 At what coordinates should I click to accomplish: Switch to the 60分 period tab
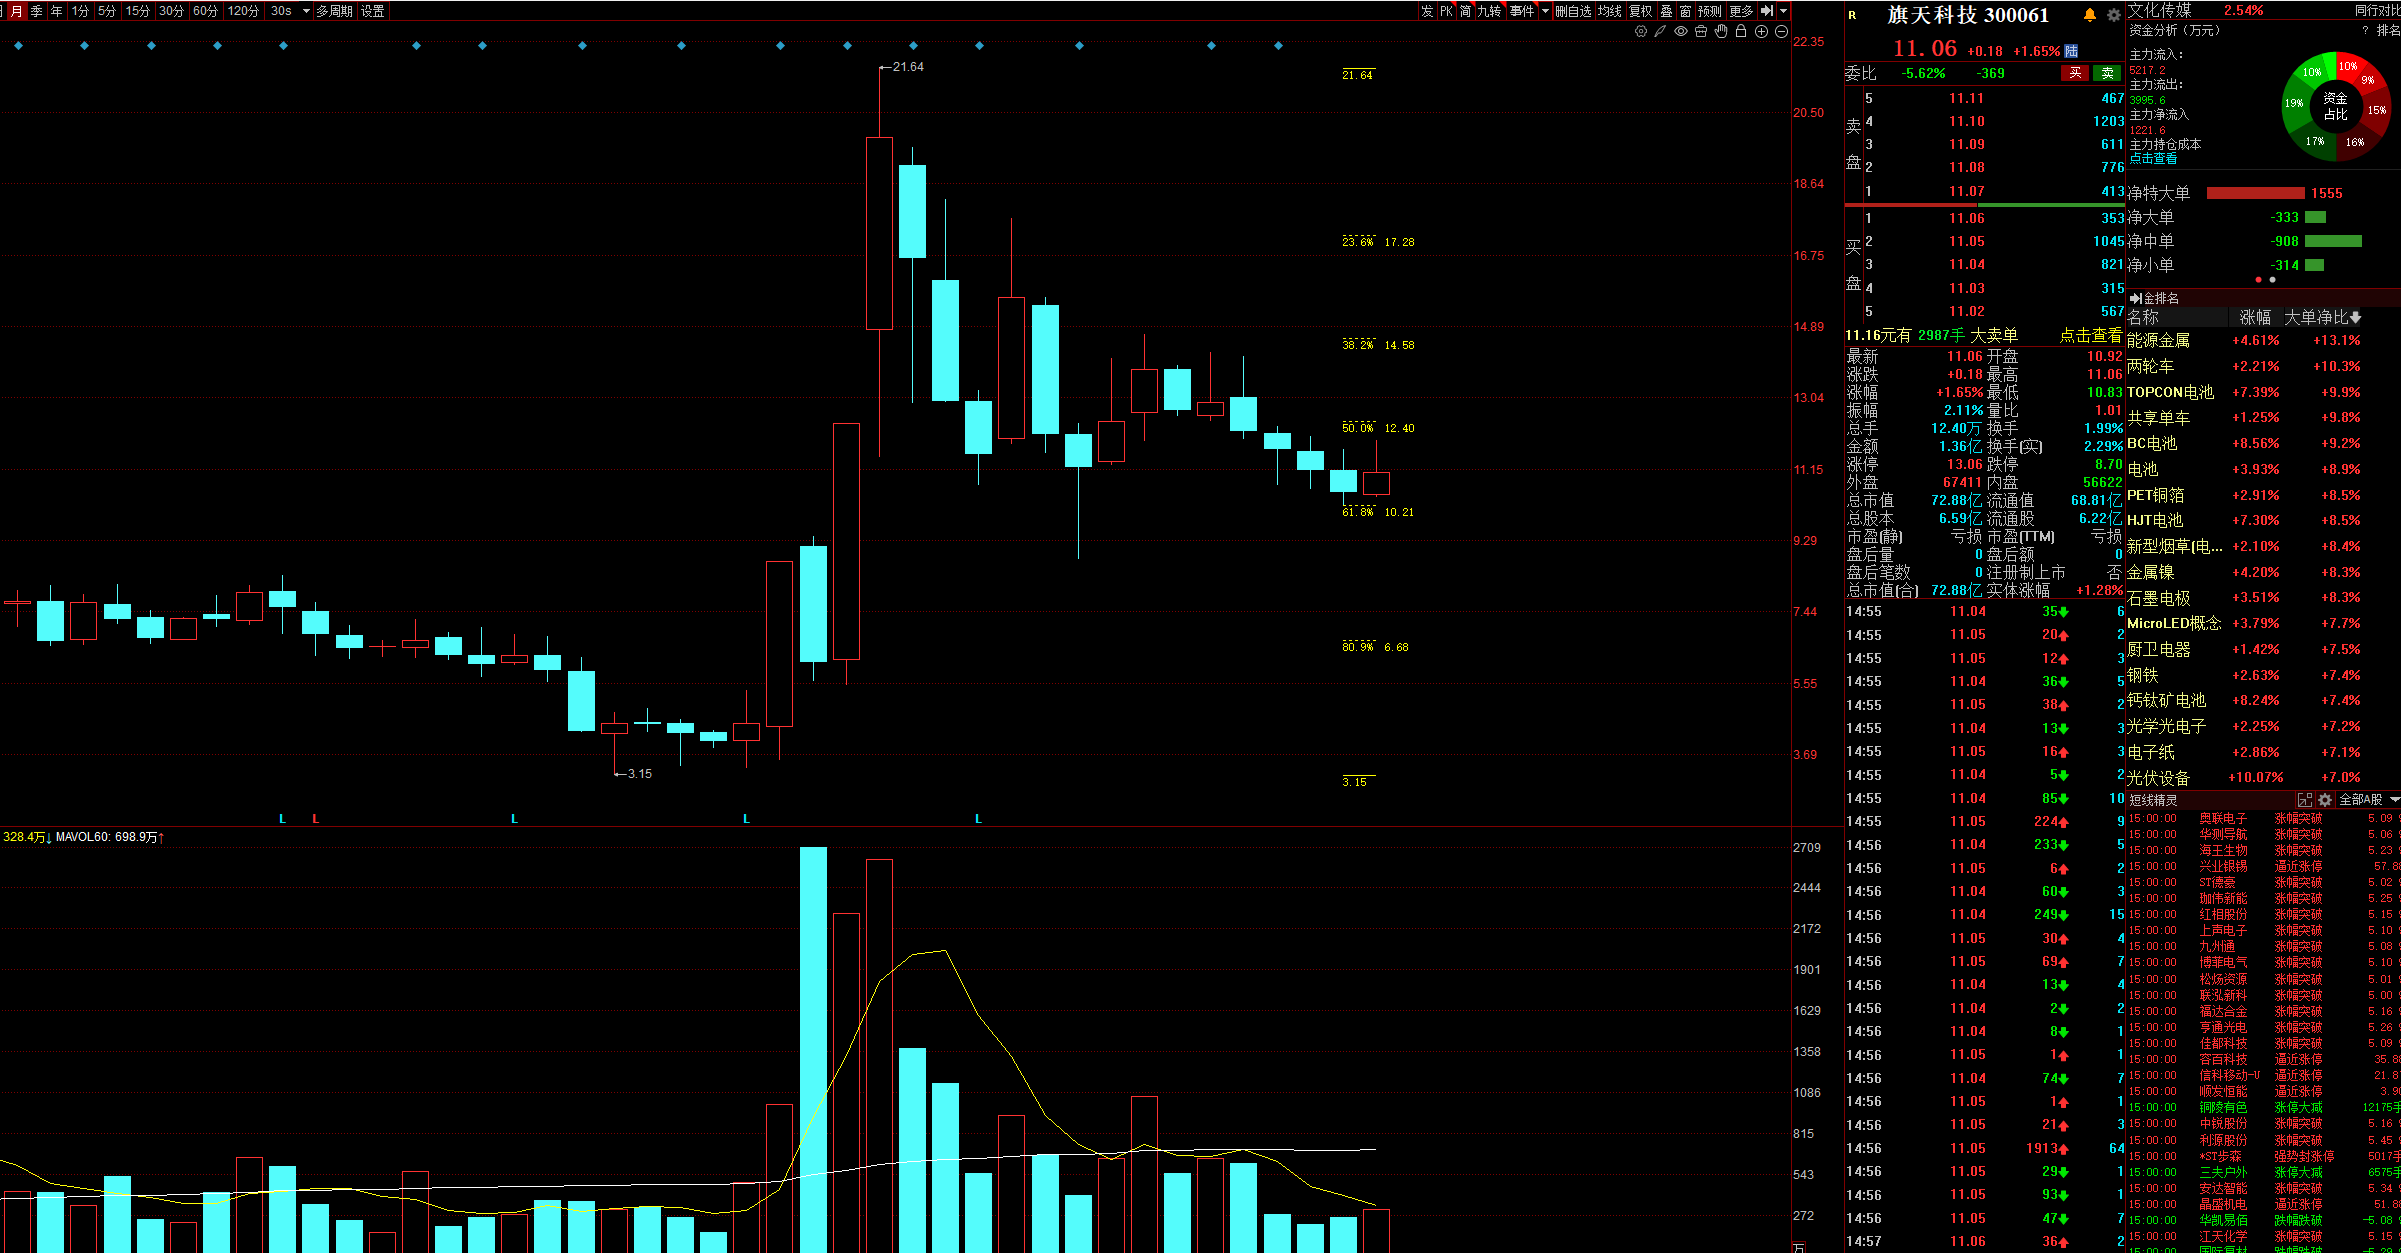click(x=205, y=11)
